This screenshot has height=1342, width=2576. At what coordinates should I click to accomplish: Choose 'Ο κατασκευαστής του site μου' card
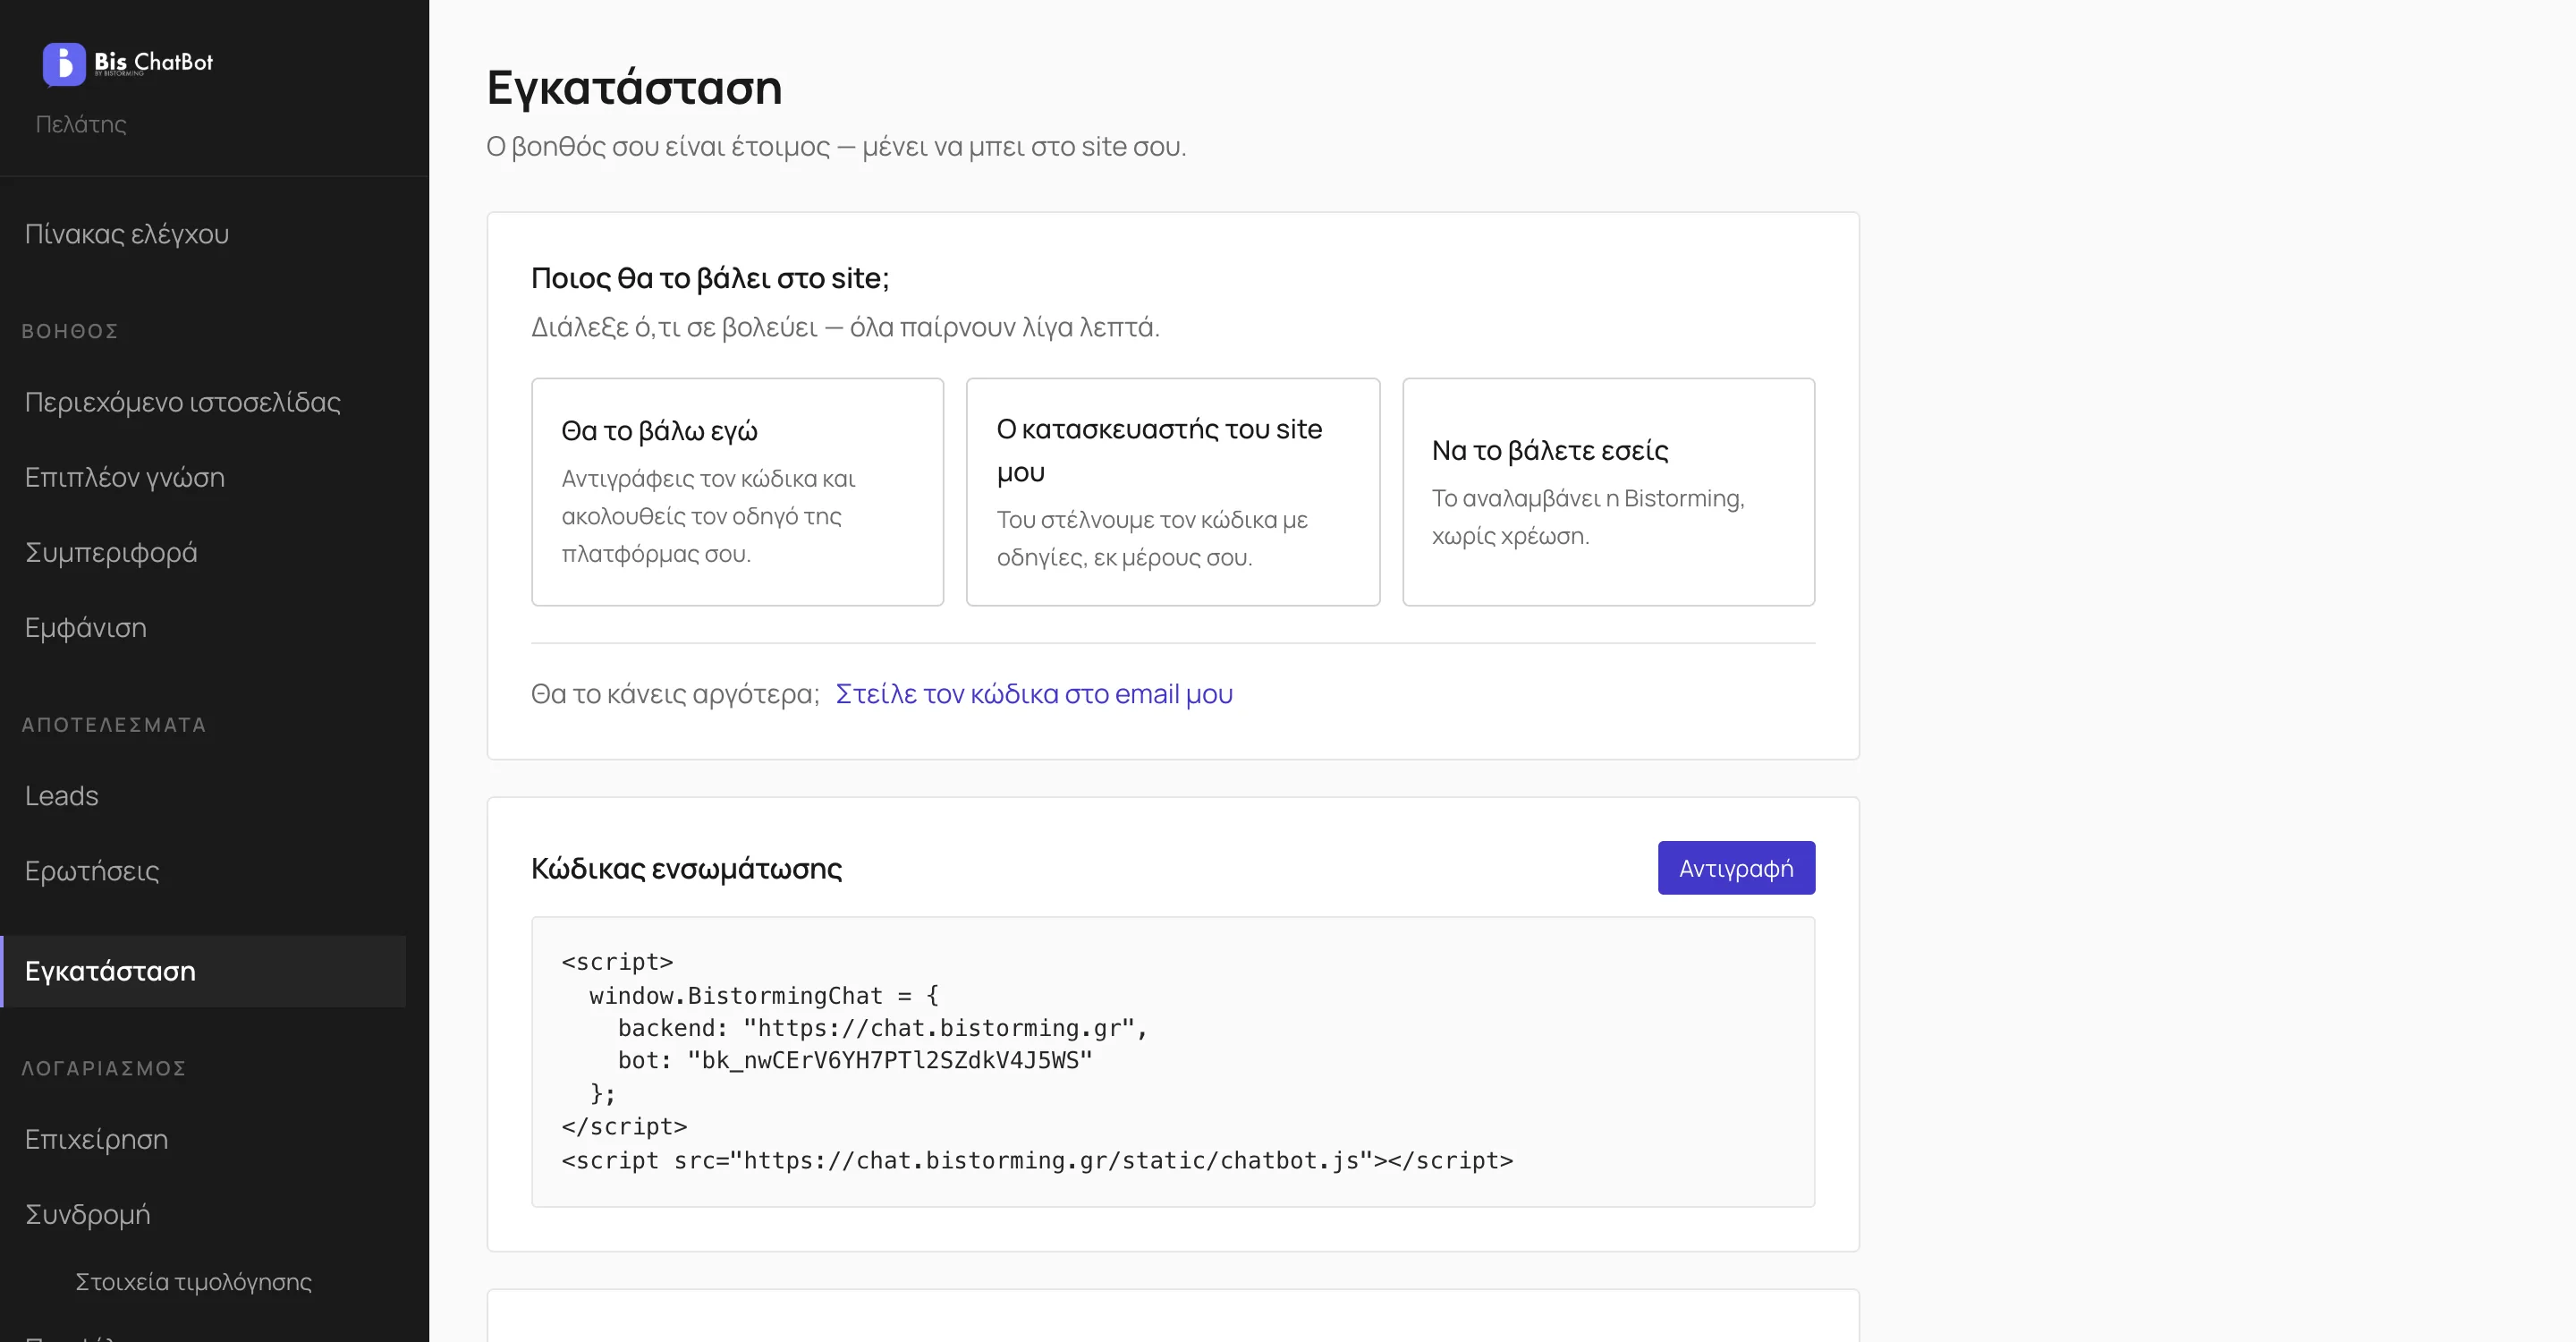pyautogui.click(x=1173, y=492)
